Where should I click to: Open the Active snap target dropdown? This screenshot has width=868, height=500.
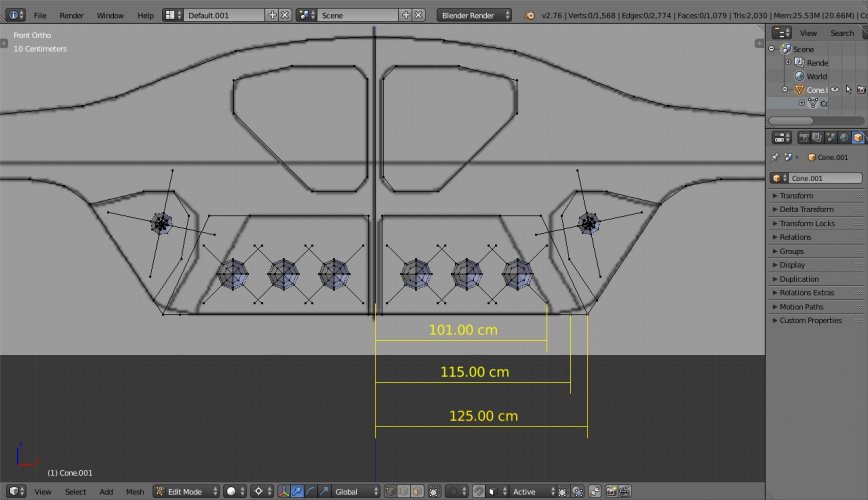[x=532, y=491]
